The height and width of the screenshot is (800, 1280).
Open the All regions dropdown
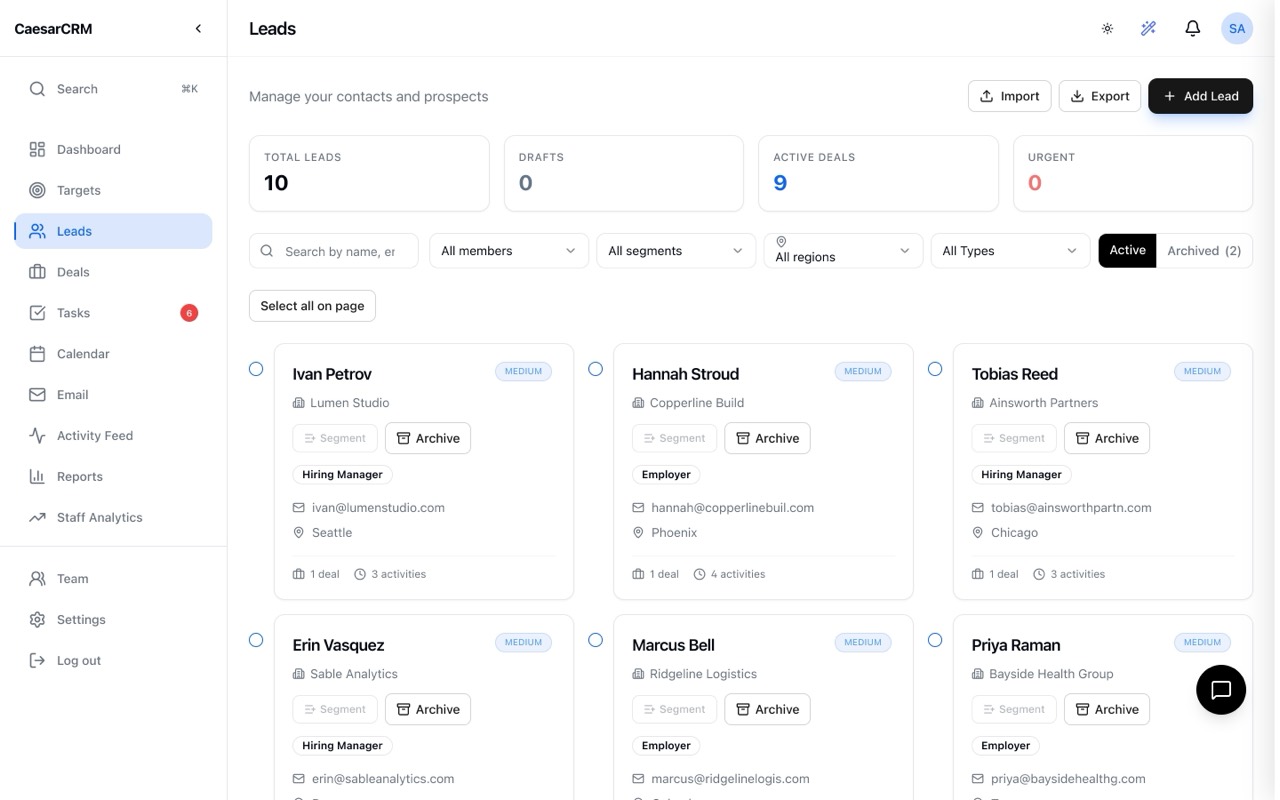(x=843, y=251)
